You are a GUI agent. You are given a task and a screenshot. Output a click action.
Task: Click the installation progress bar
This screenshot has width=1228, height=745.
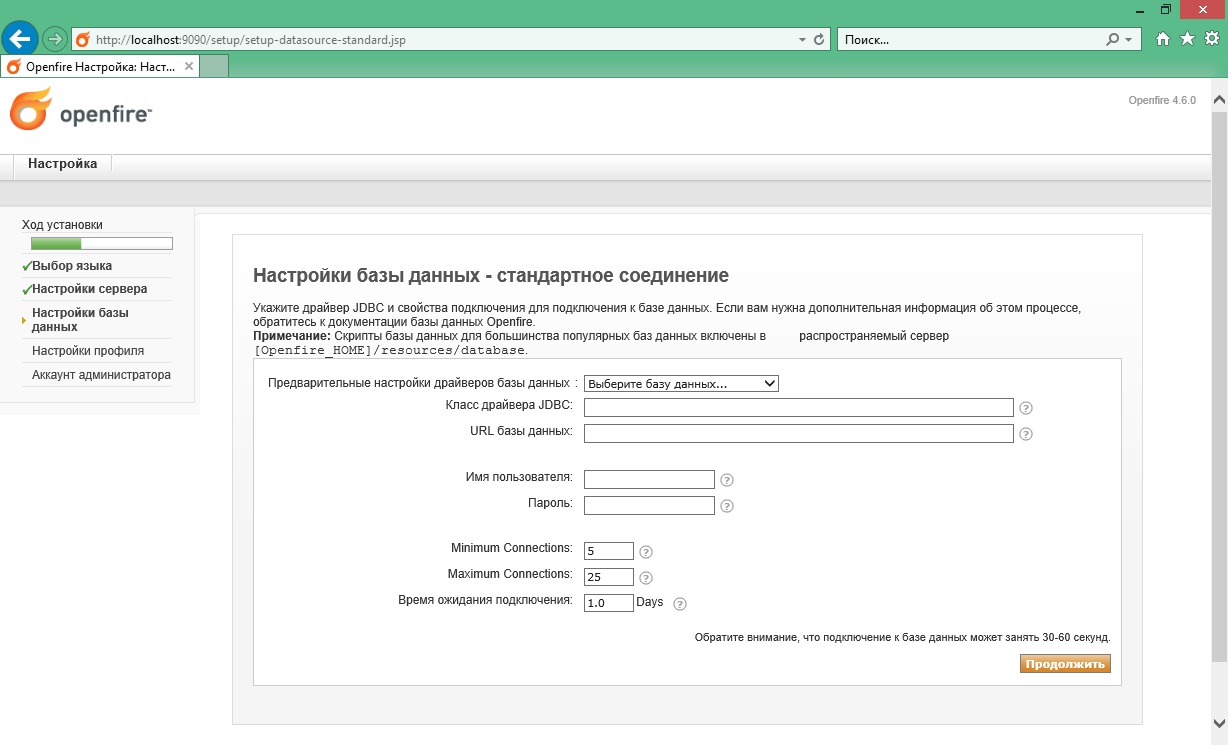[102, 243]
